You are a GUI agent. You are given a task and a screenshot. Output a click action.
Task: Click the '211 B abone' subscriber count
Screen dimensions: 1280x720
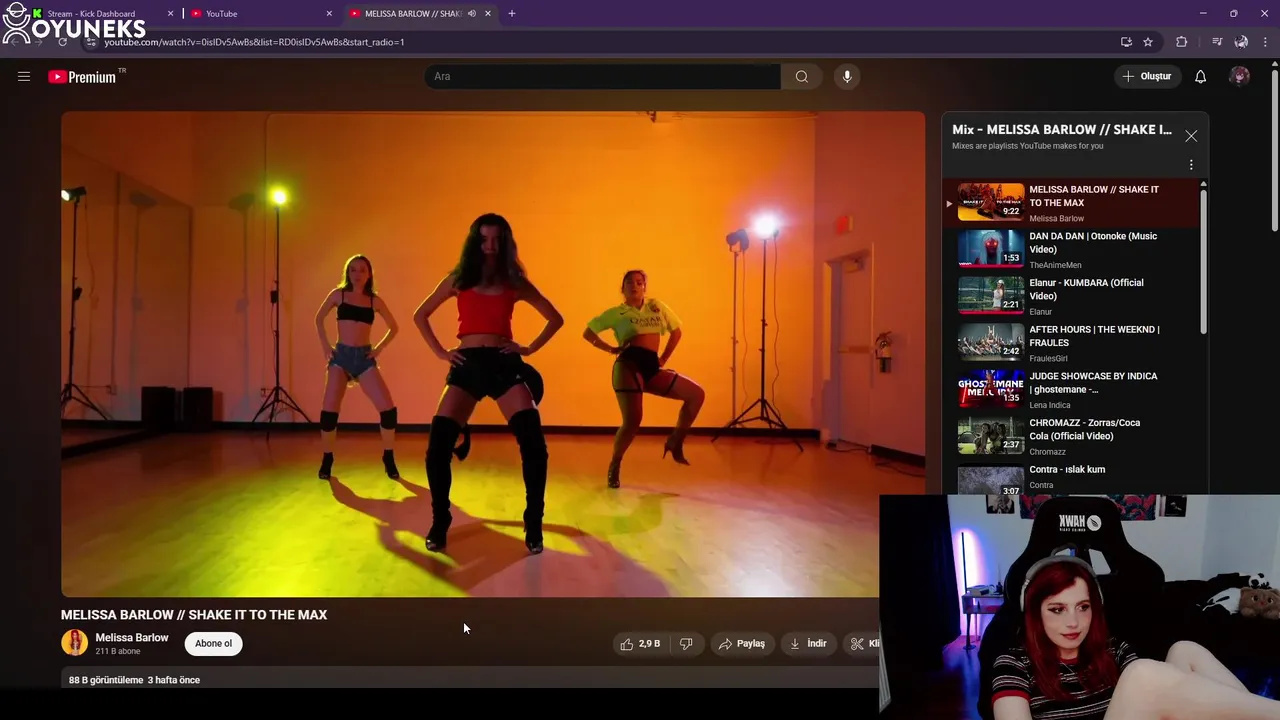(118, 652)
